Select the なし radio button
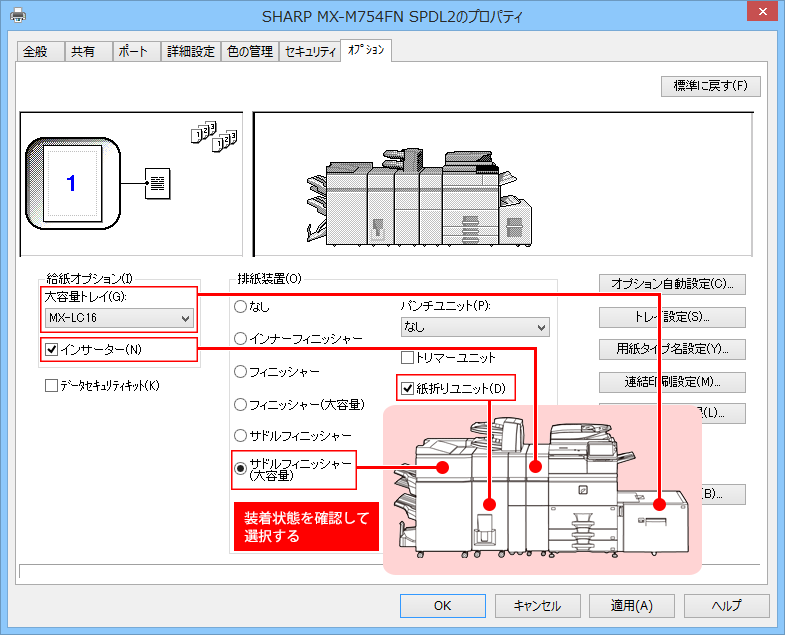 coord(240,306)
